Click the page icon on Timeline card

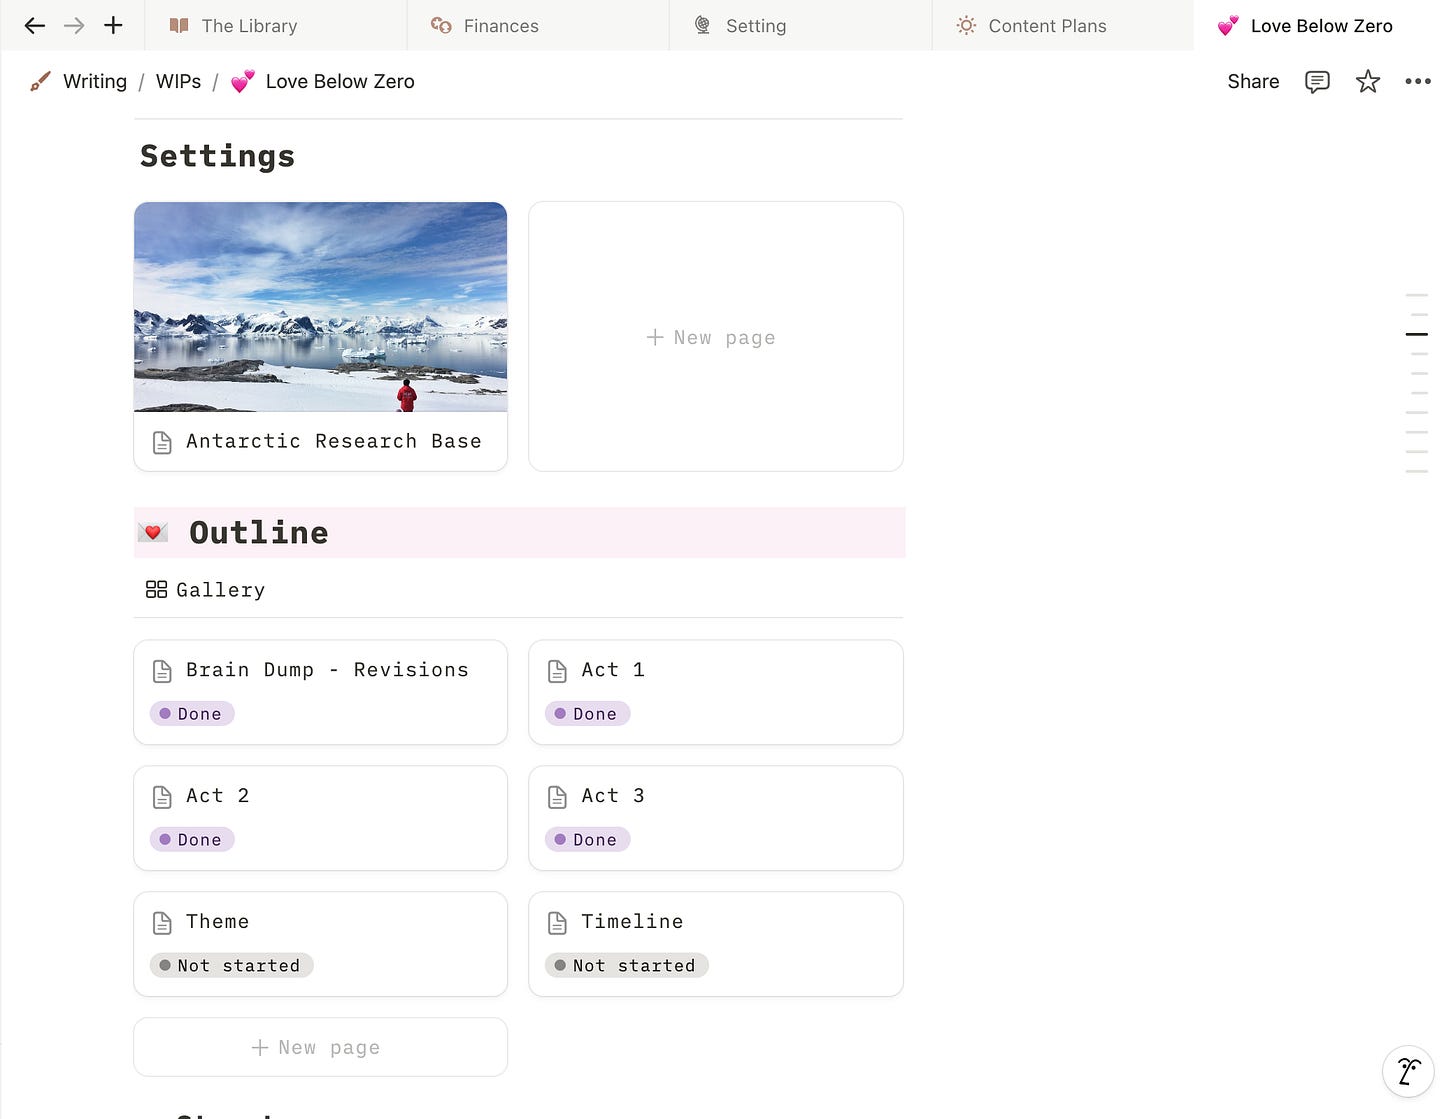pyautogui.click(x=557, y=923)
